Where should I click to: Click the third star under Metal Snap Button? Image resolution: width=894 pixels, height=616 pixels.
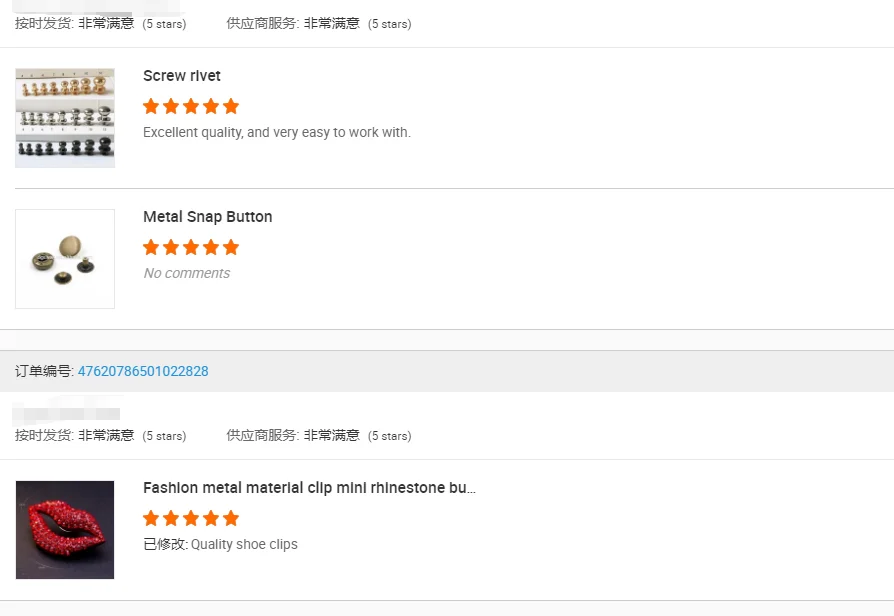(191, 247)
